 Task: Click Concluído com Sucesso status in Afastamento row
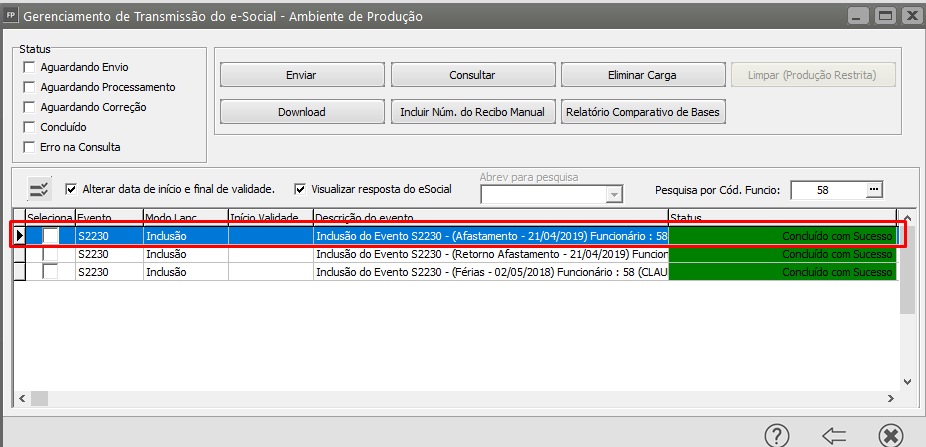coord(782,236)
